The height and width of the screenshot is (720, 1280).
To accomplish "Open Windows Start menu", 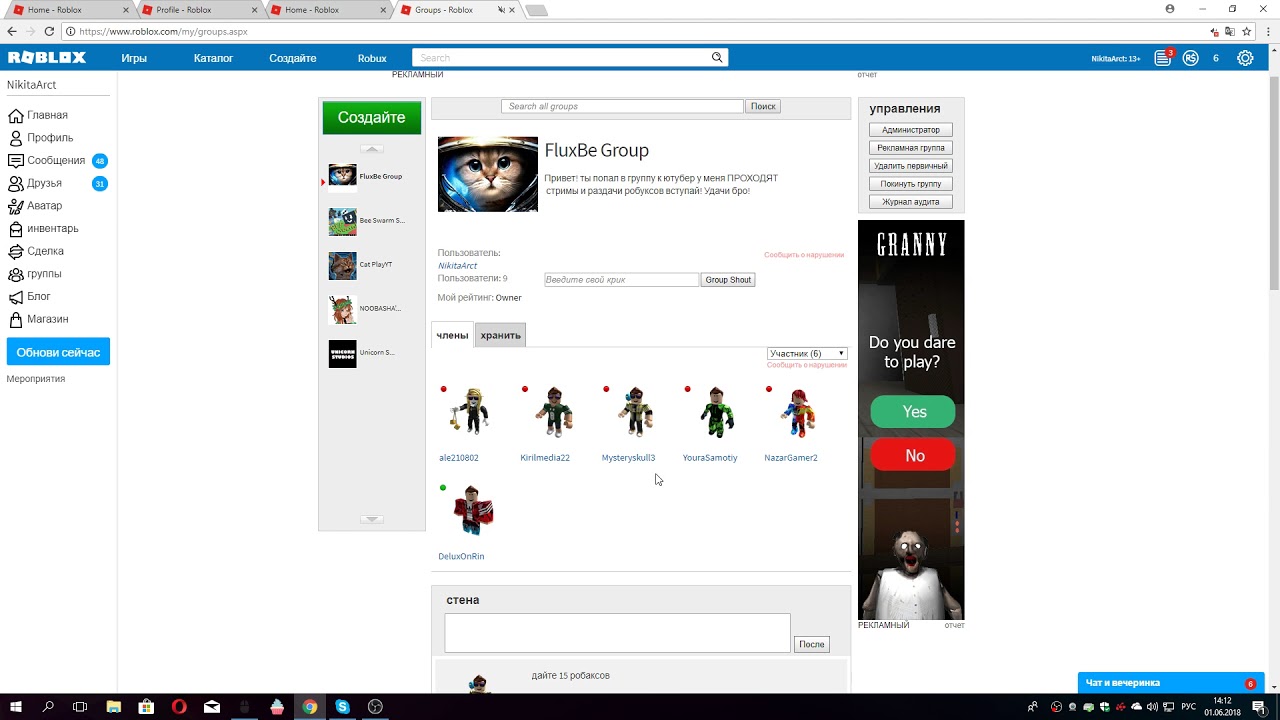I will (x=16, y=706).
